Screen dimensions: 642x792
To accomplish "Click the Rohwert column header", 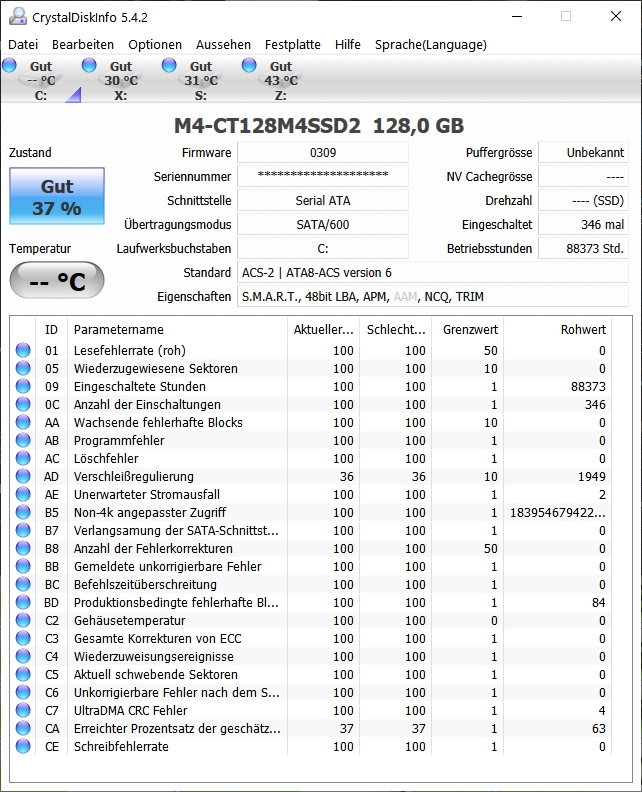I will (557, 329).
